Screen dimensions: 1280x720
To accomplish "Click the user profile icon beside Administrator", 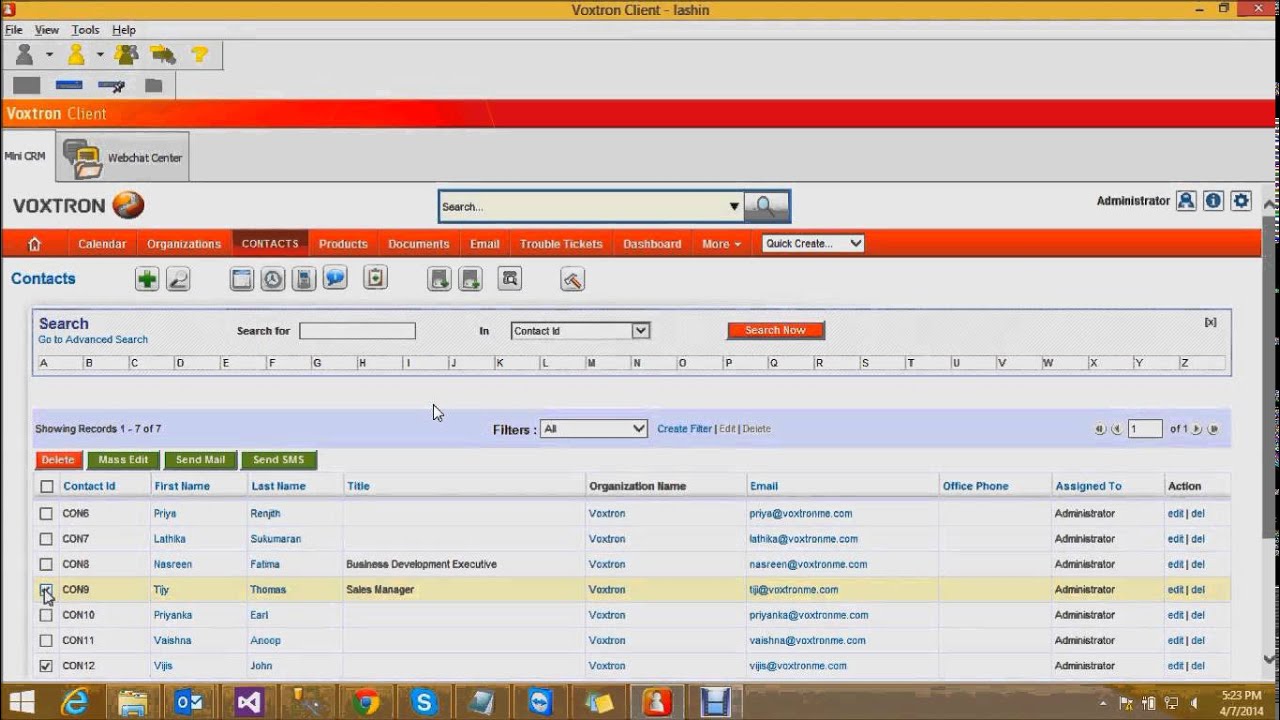I will [x=1186, y=201].
